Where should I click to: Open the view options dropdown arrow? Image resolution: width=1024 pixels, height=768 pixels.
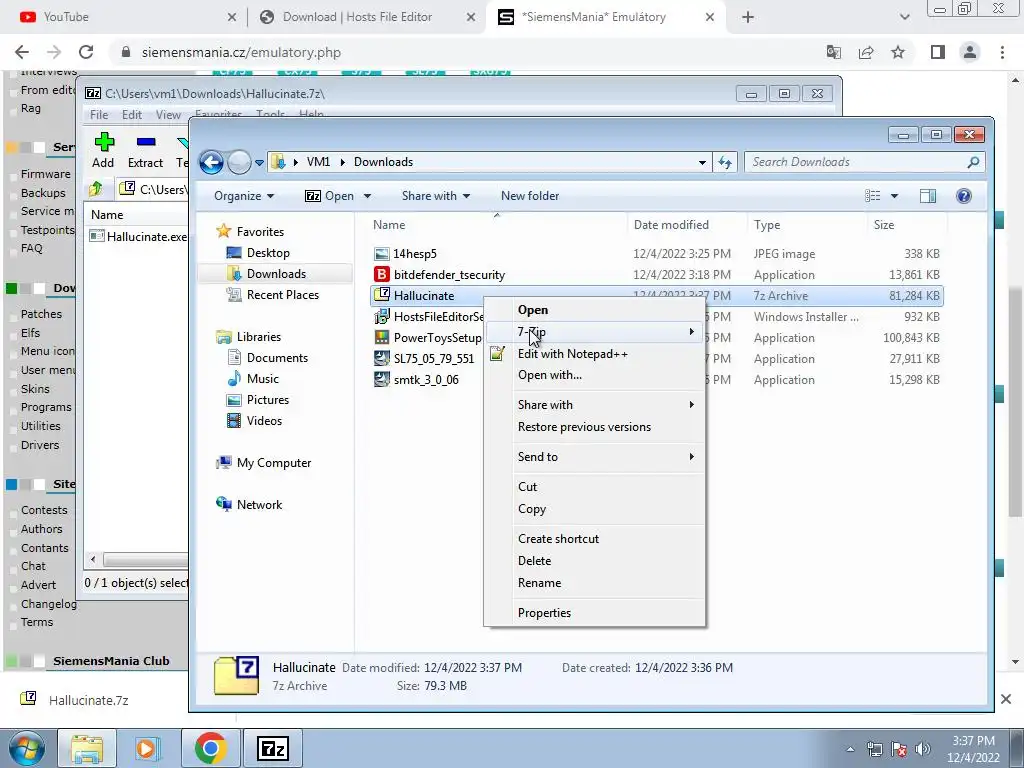click(894, 196)
